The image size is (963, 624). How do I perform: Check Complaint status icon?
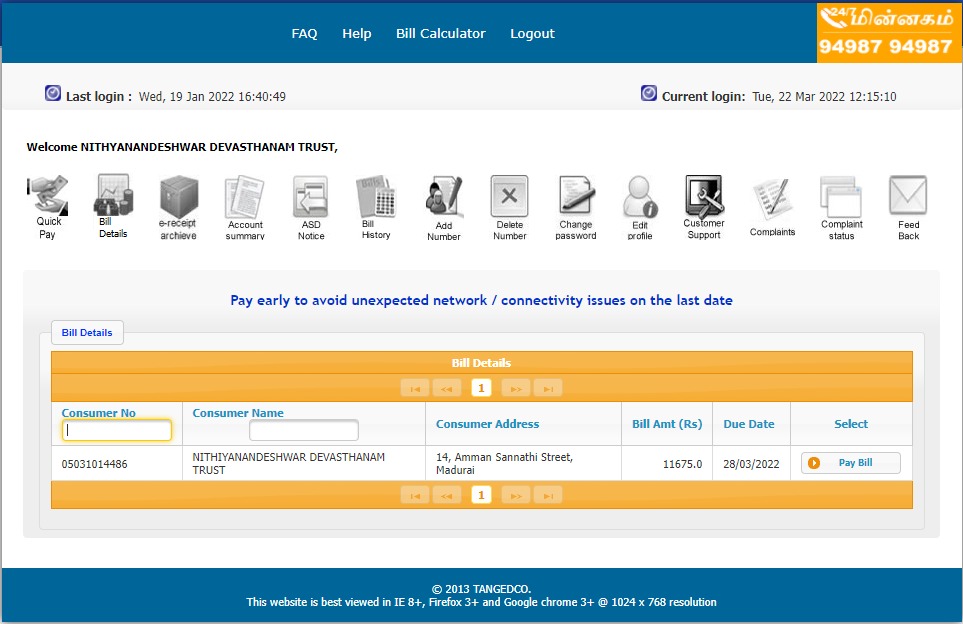pyautogui.click(x=841, y=196)
